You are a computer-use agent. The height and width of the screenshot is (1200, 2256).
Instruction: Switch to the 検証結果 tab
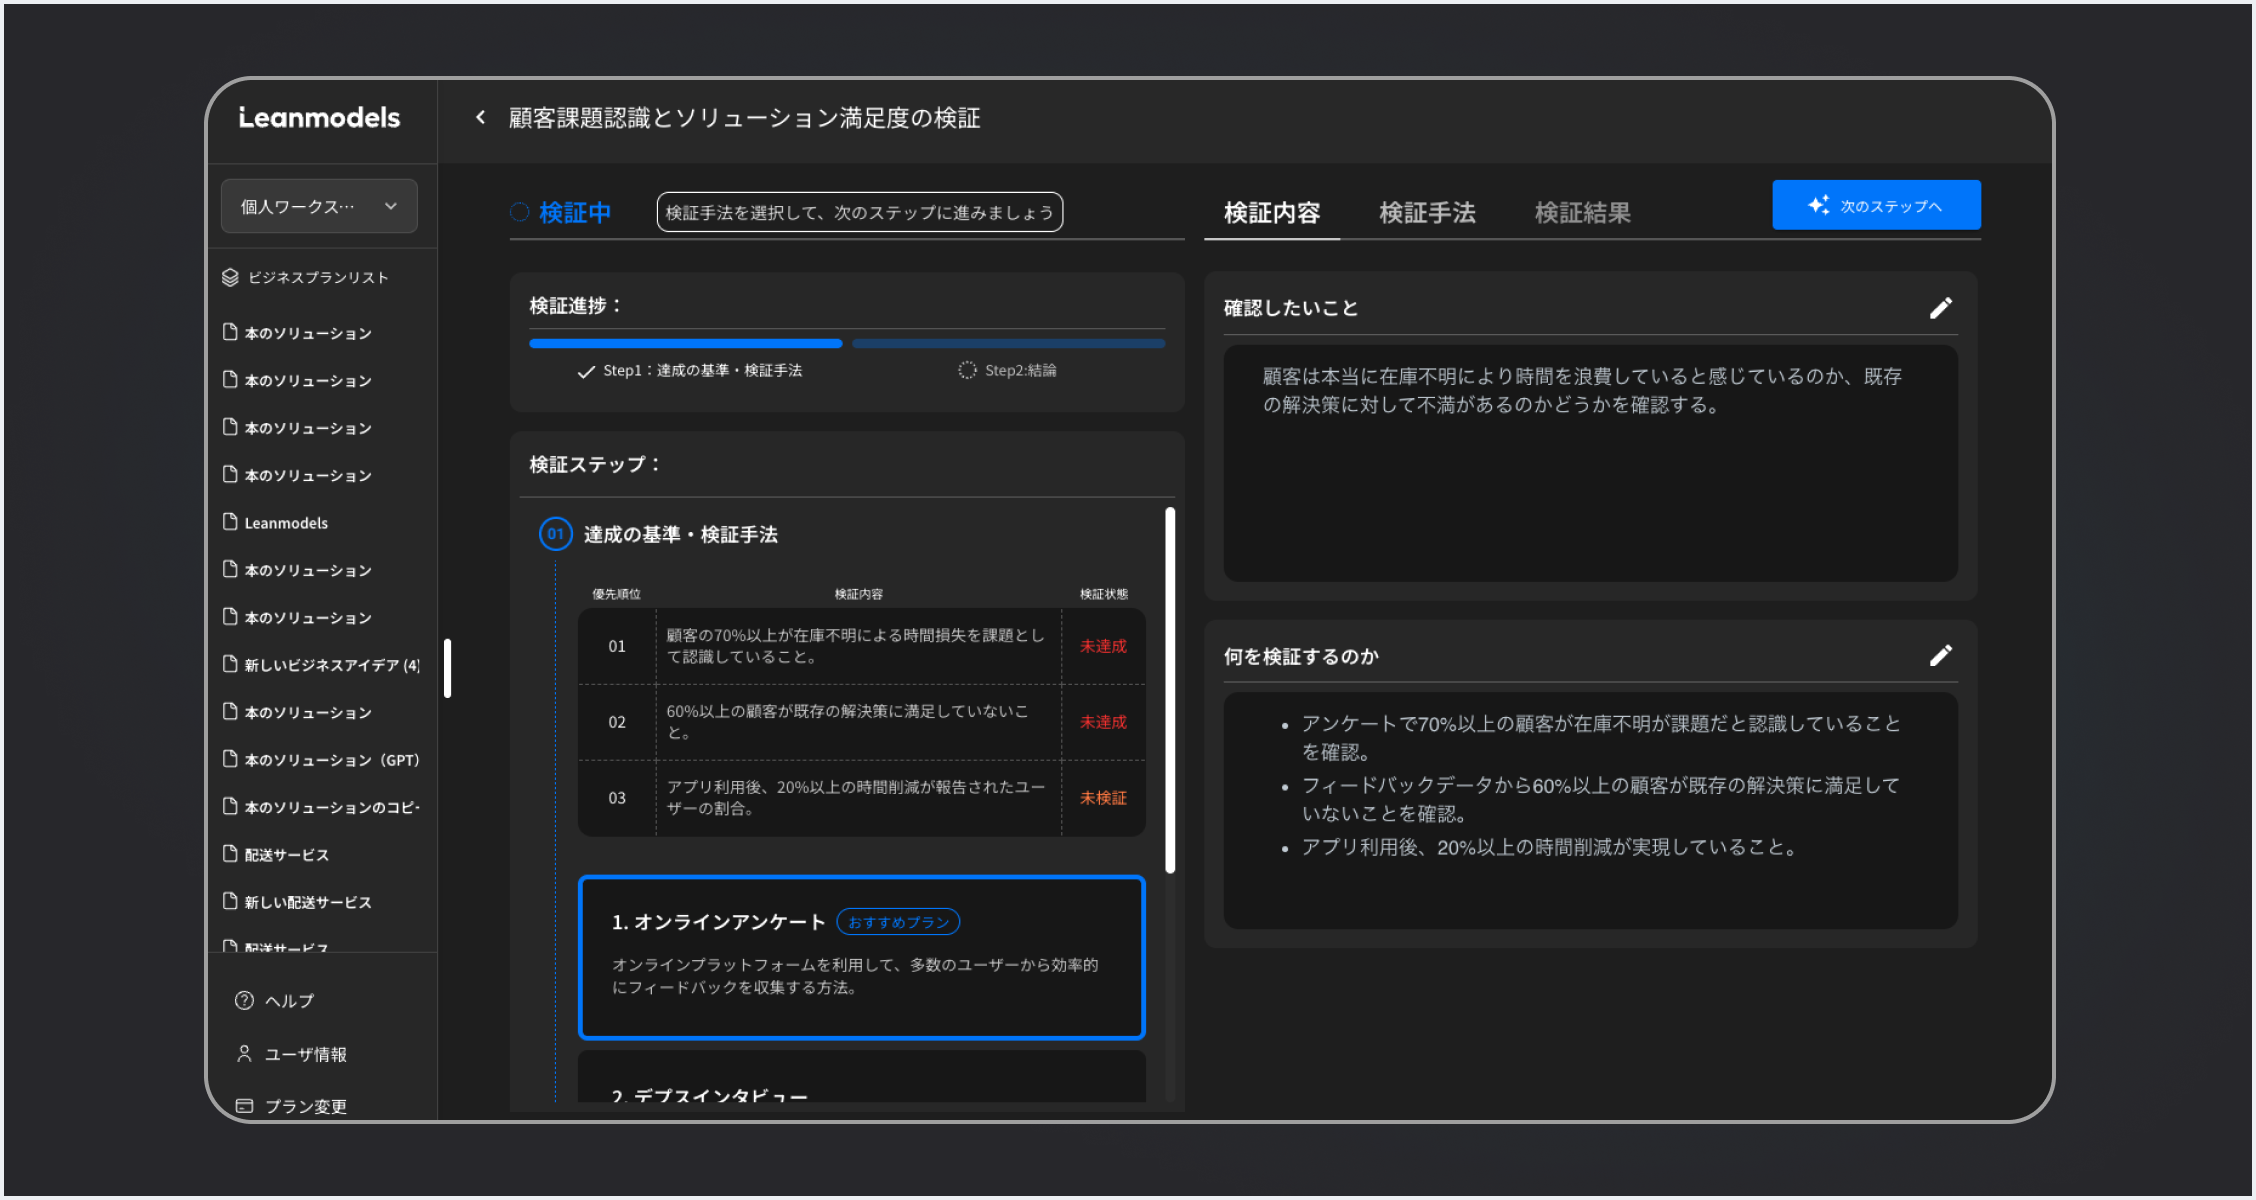[1582, 213]
